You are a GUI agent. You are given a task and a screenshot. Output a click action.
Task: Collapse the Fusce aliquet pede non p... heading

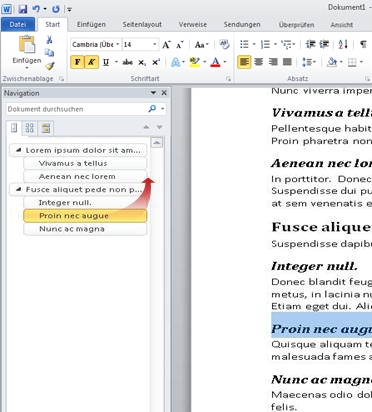coord(19,189)
